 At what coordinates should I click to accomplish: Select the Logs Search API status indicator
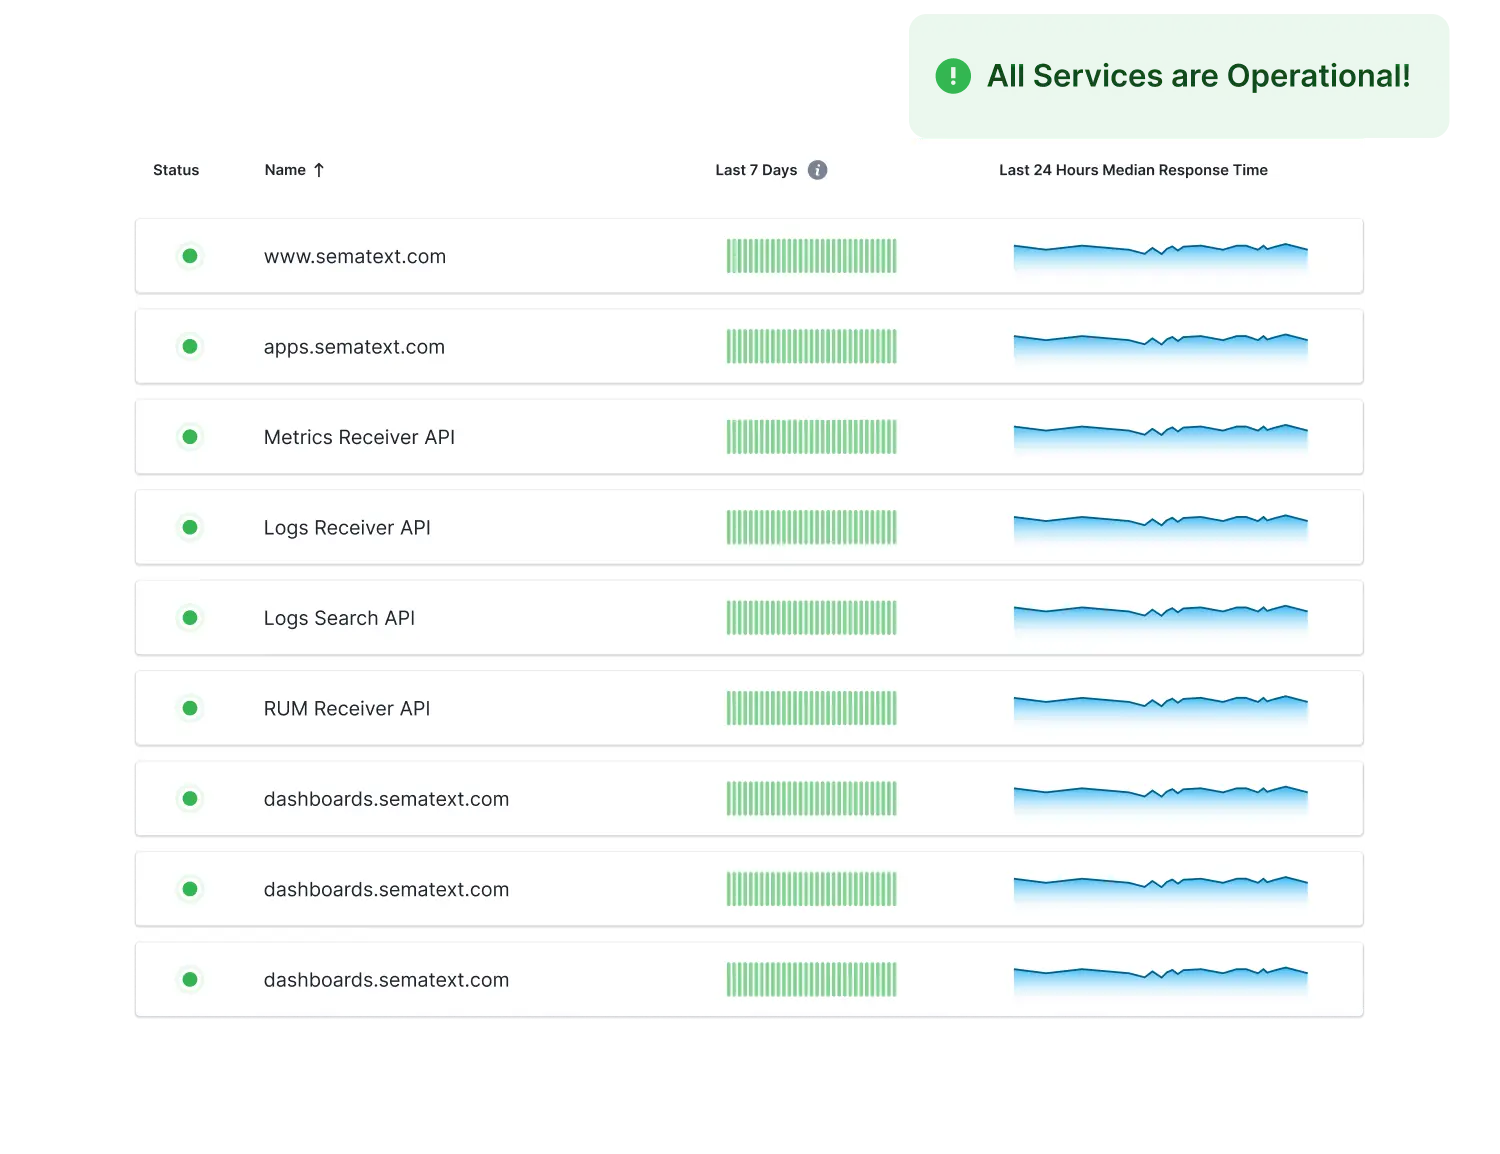pos(190,618)
